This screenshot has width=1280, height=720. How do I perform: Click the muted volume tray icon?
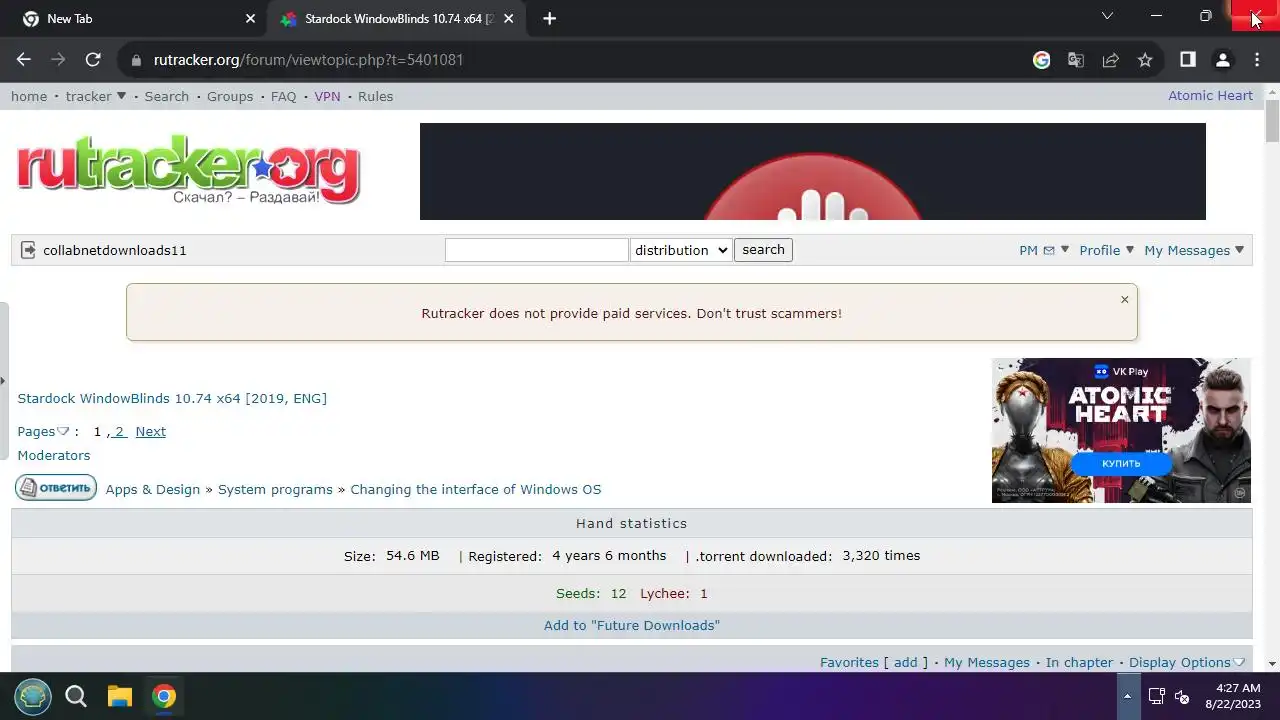coord(1182,696)
